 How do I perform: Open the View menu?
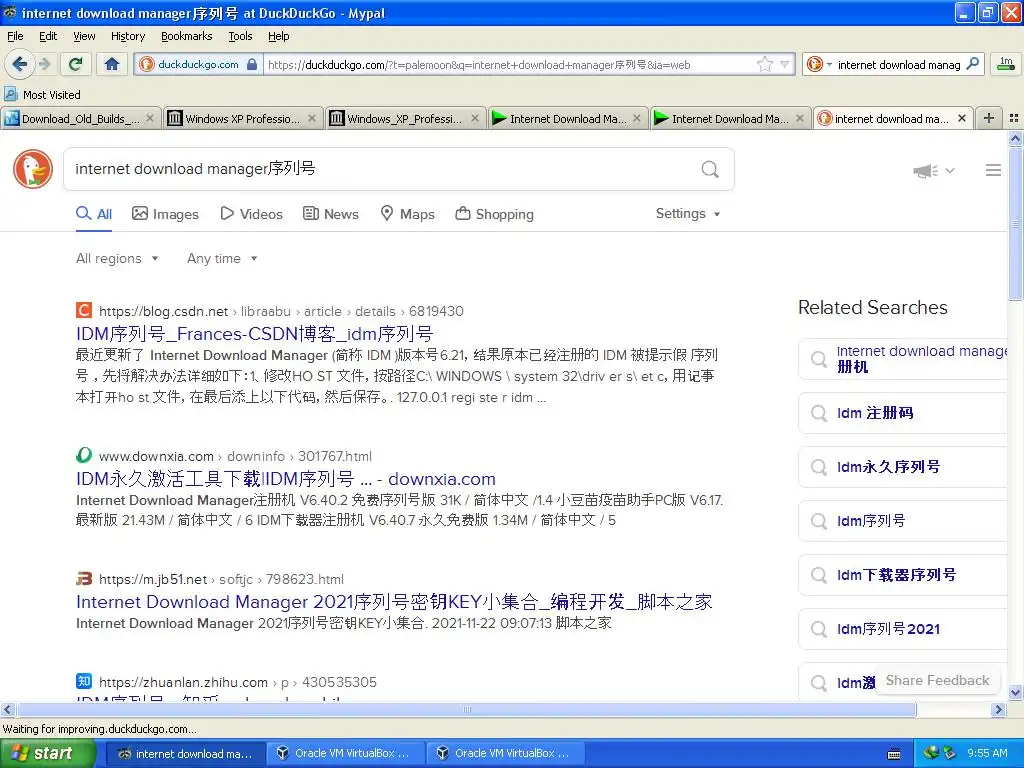click(x=84, y=36)
